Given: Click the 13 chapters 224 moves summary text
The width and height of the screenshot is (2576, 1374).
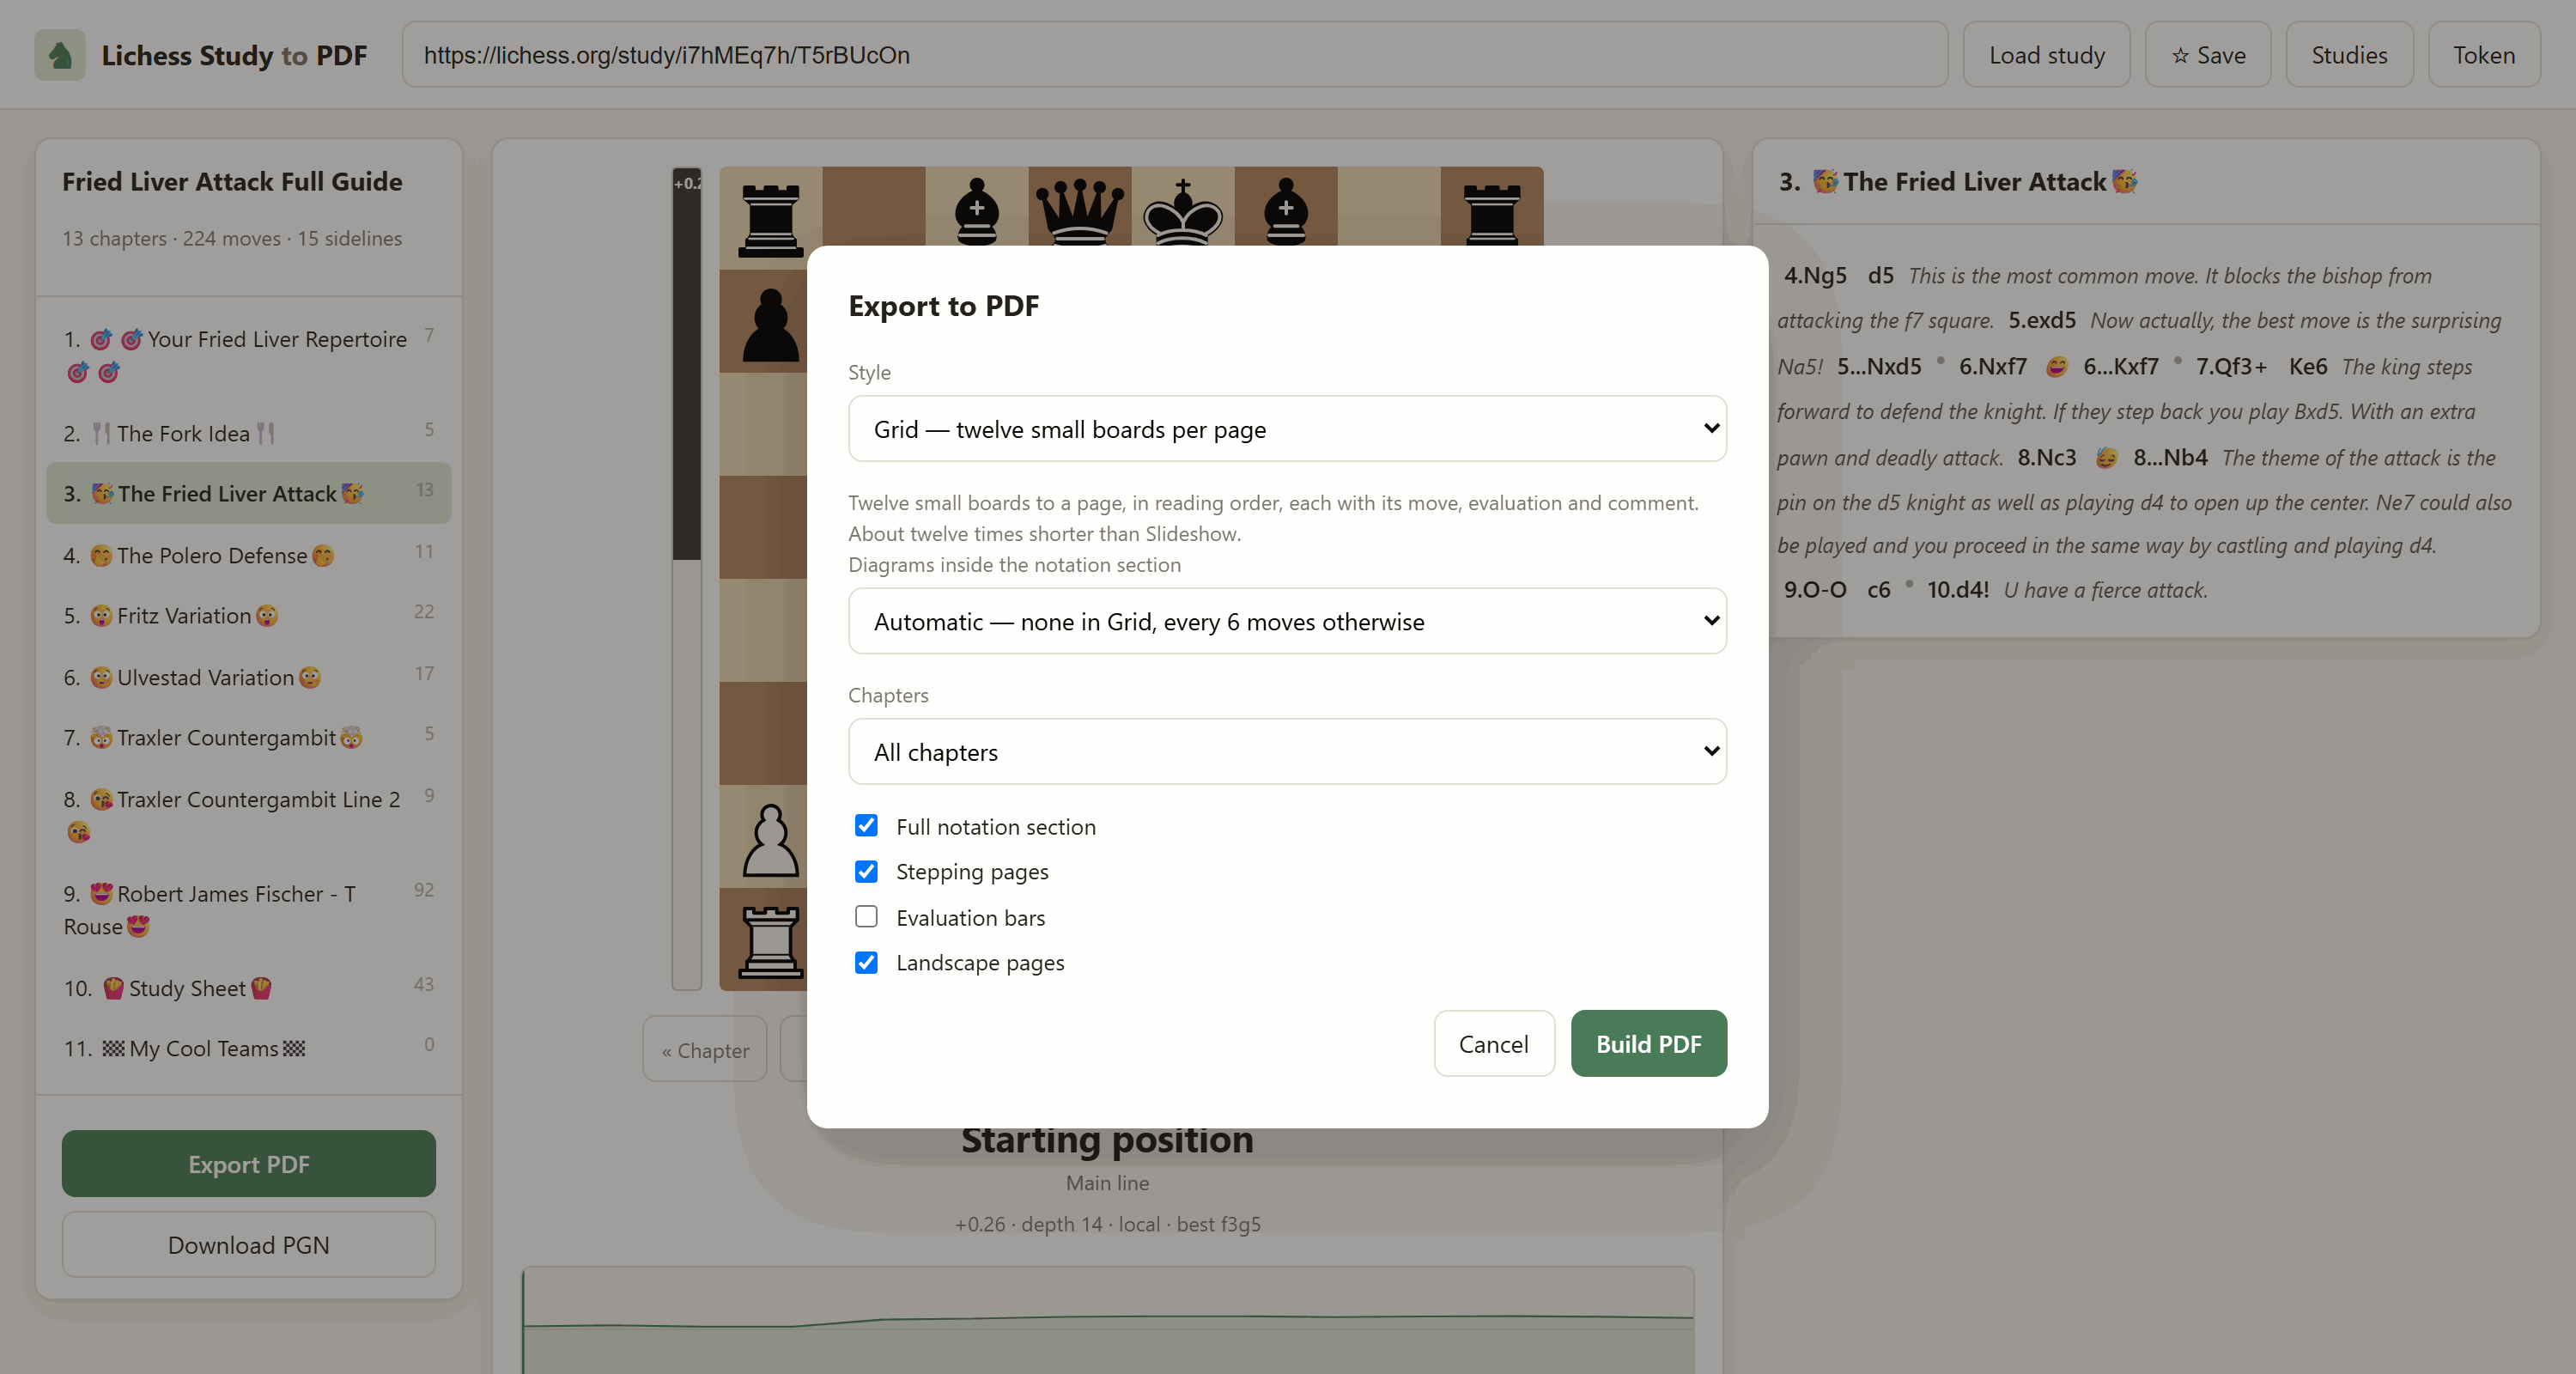Looking at the screenshot, I should tap(232, 238).
